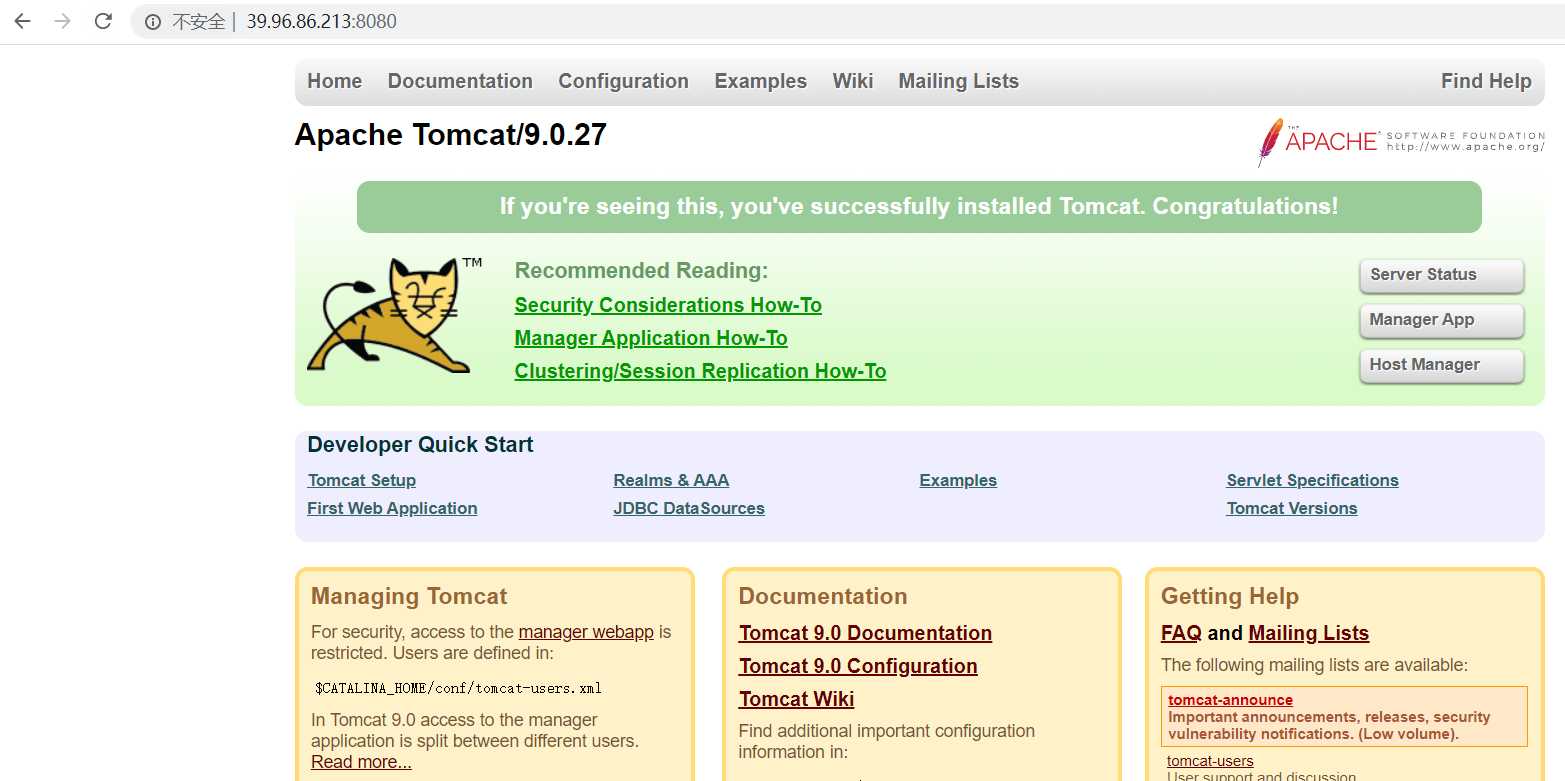Open Find Help in the nav bar

tap(1486, 81)
